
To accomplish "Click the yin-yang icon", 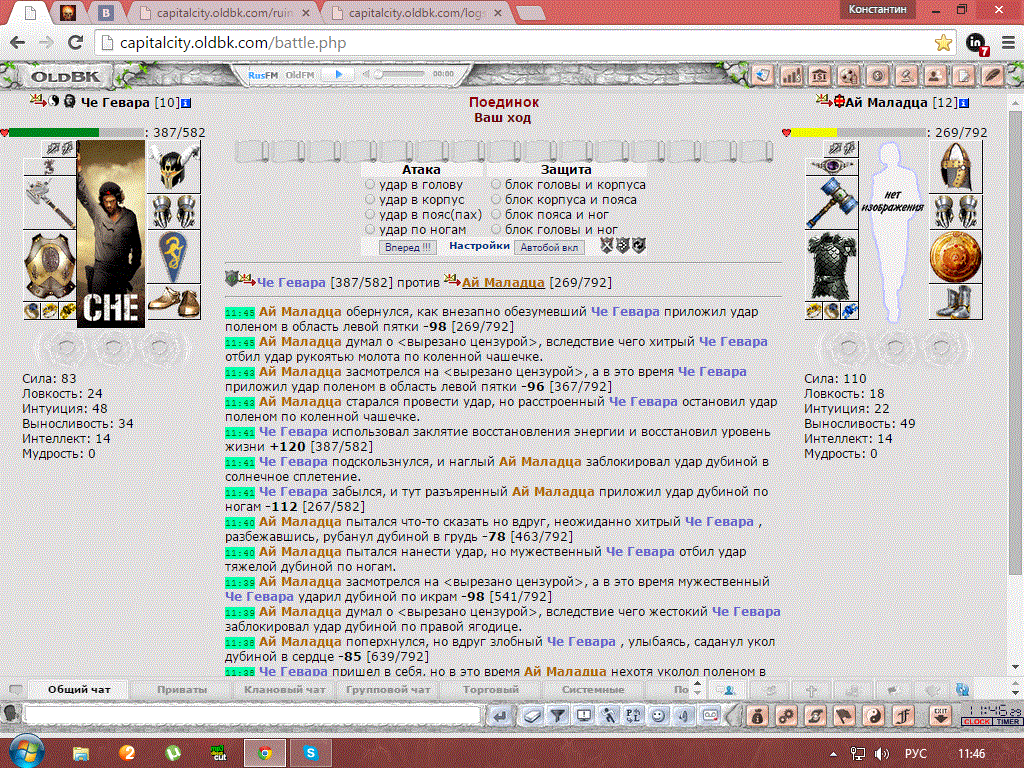I will click(x=874, y=716).
